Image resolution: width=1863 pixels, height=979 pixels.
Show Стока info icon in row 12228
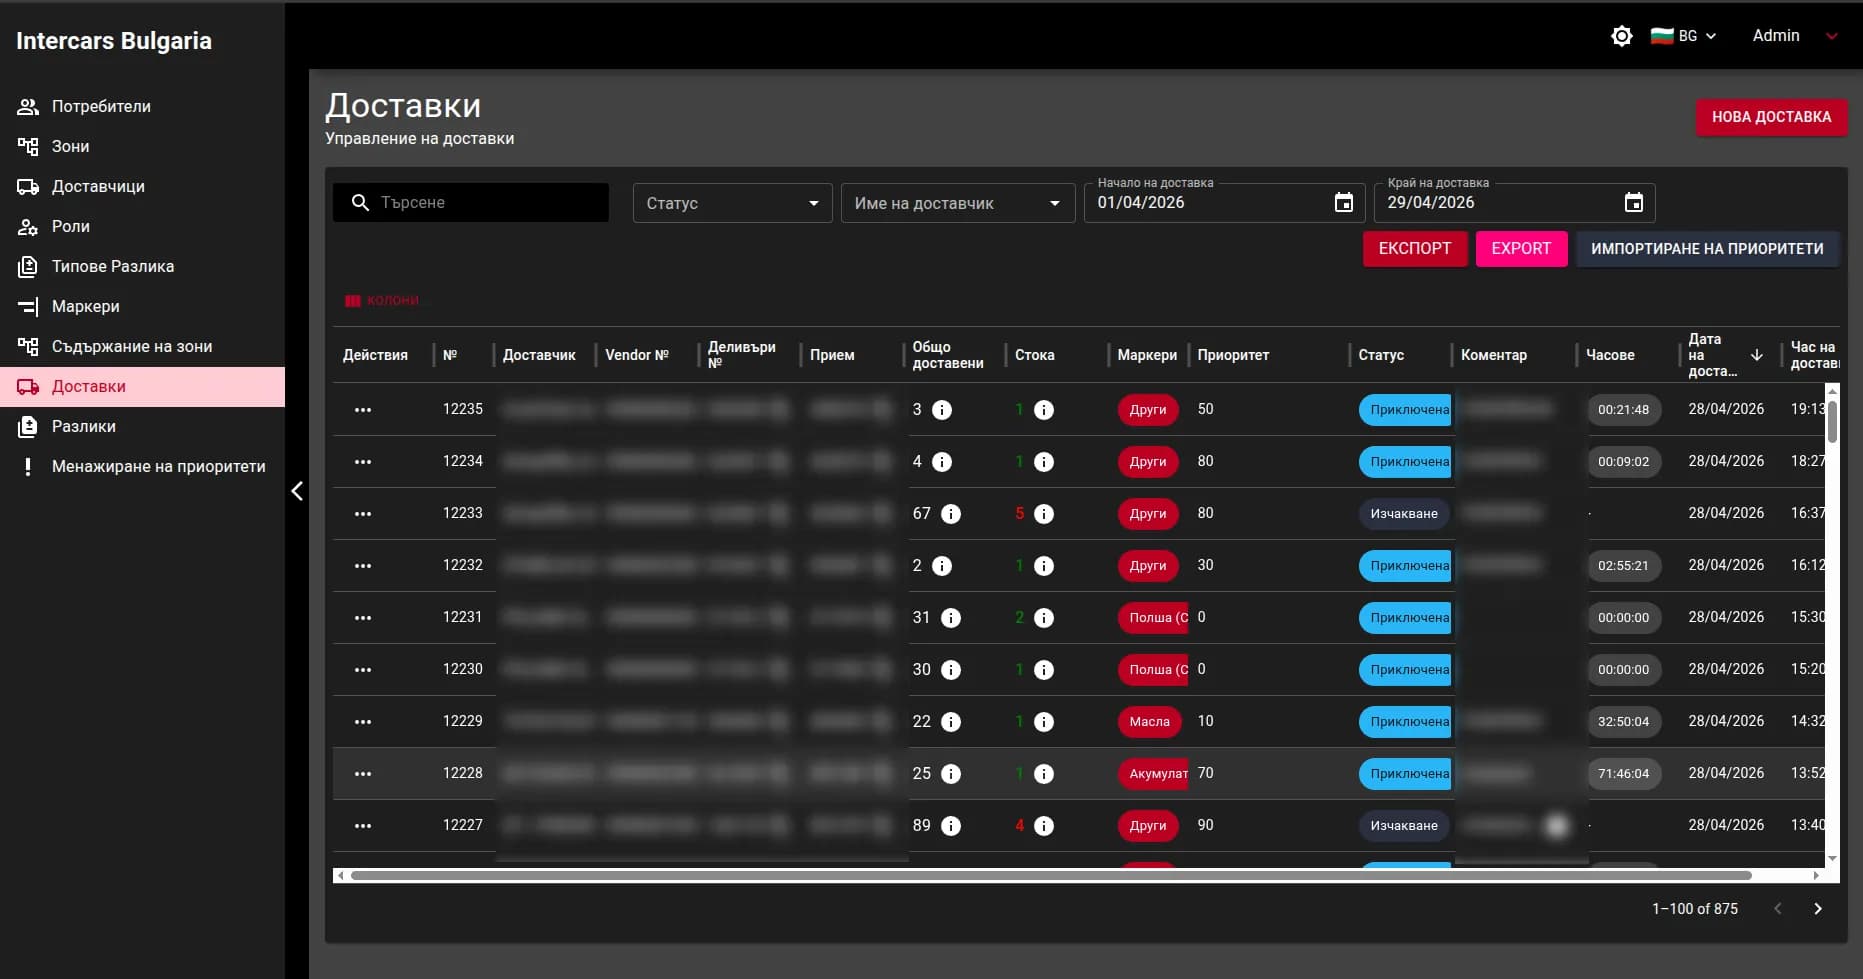click(x=1044, y=774)
